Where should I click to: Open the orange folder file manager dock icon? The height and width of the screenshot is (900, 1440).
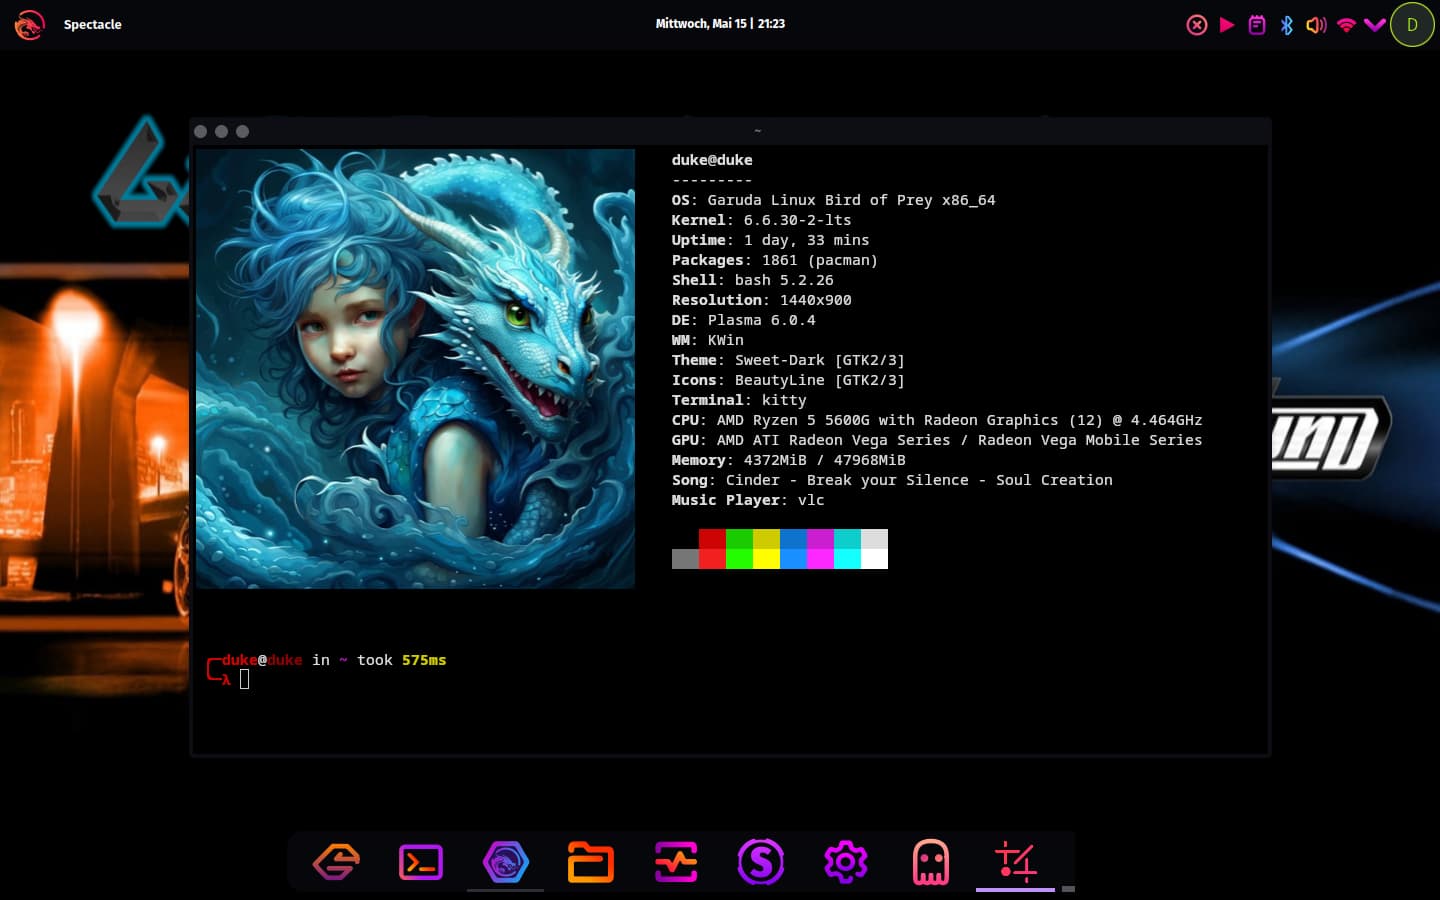591,862
